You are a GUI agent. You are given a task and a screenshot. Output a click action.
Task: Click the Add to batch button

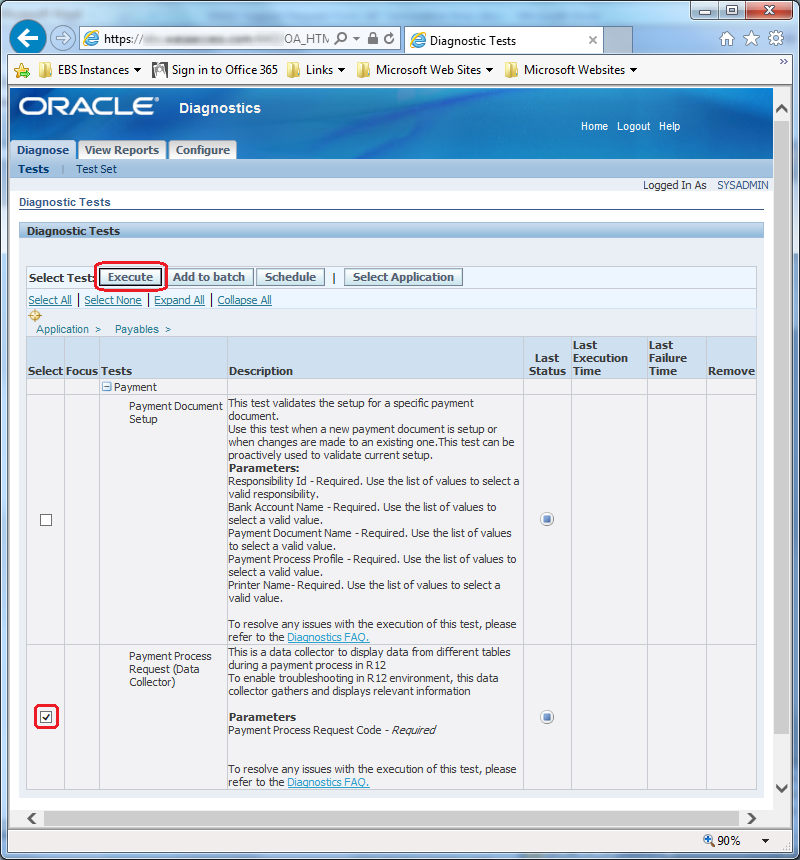pyautogui.click(x=209, y=277)
